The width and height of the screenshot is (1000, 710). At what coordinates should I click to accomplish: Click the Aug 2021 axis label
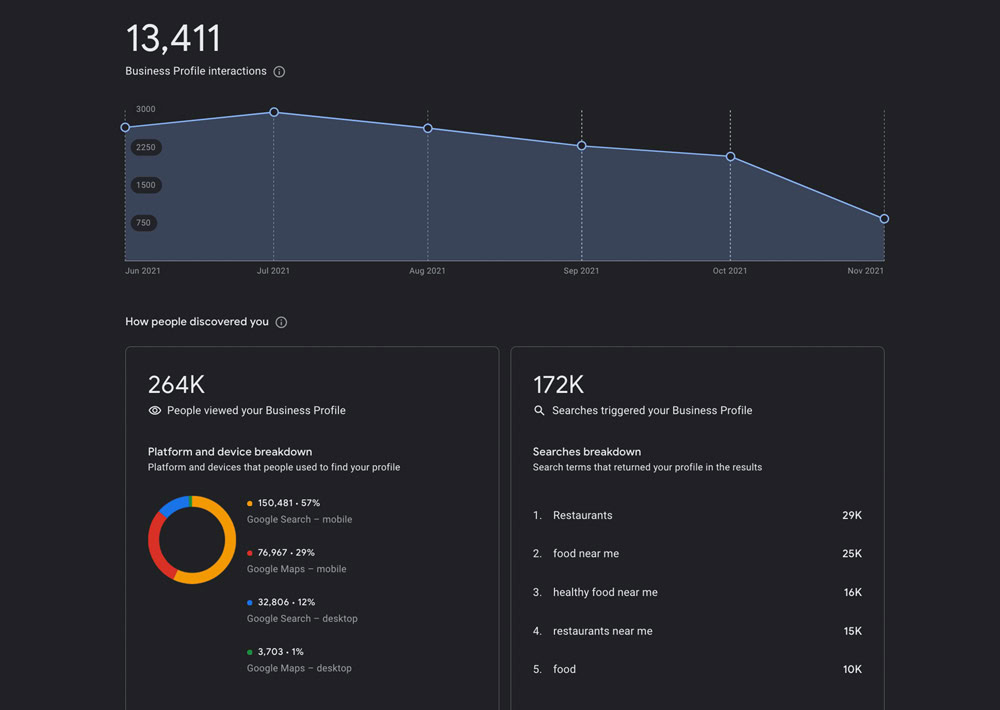coord(427,270)
